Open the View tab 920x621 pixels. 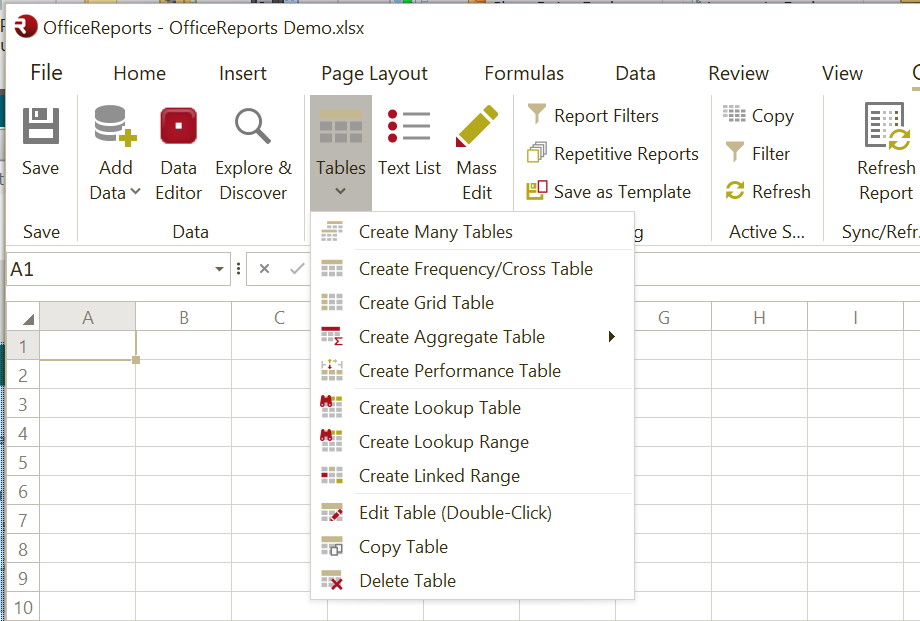(842, 73)
